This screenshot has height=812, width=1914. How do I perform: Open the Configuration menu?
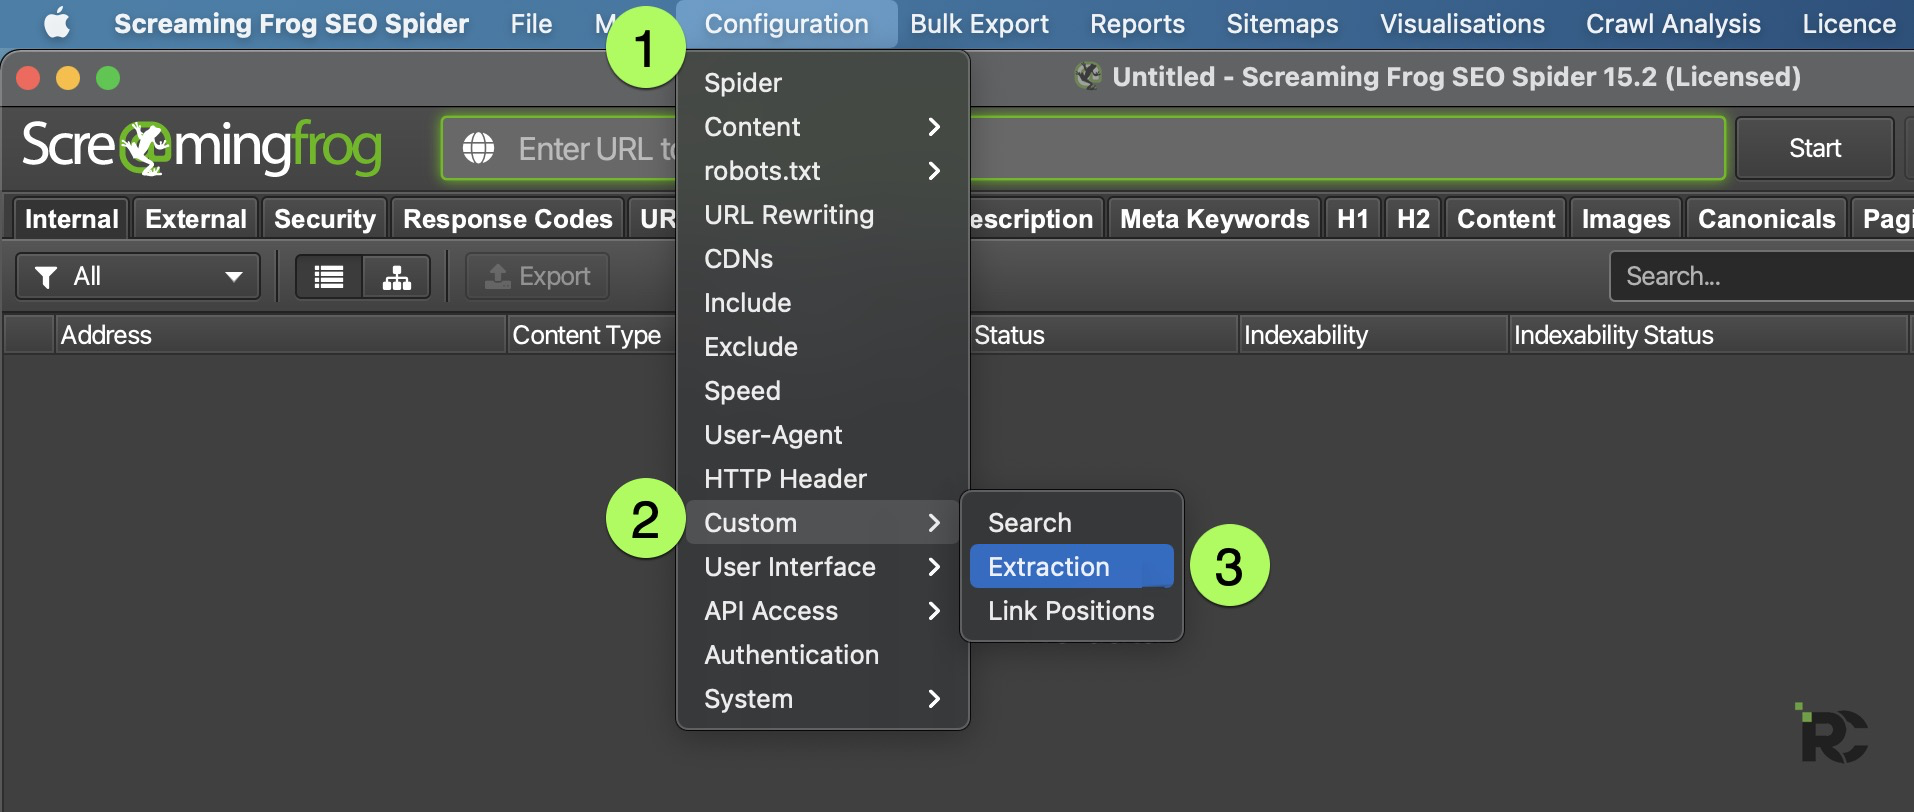(x=786, y=24)
